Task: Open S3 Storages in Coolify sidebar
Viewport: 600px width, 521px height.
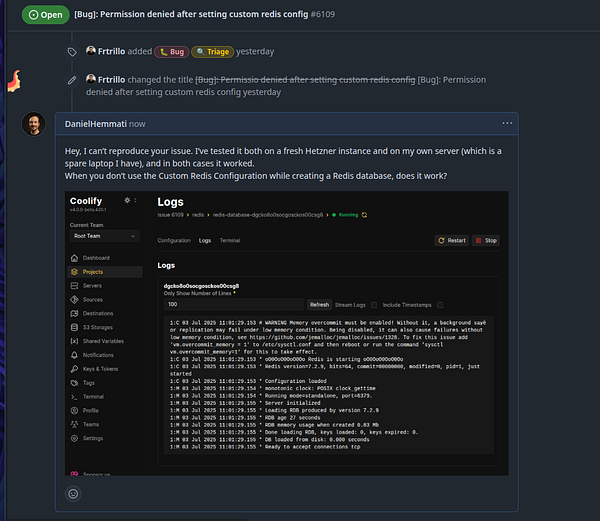Action: click(98, 327)
